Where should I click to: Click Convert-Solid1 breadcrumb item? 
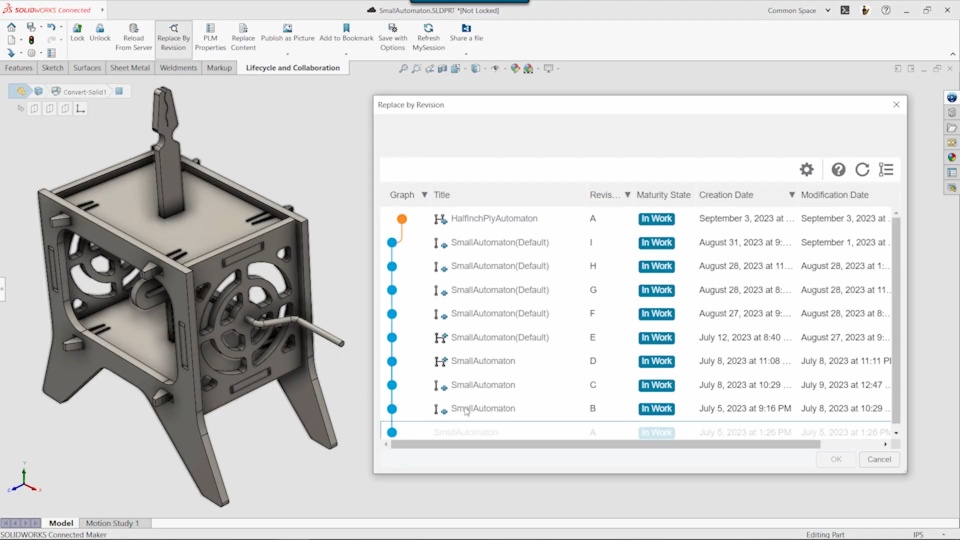(80, 92)
